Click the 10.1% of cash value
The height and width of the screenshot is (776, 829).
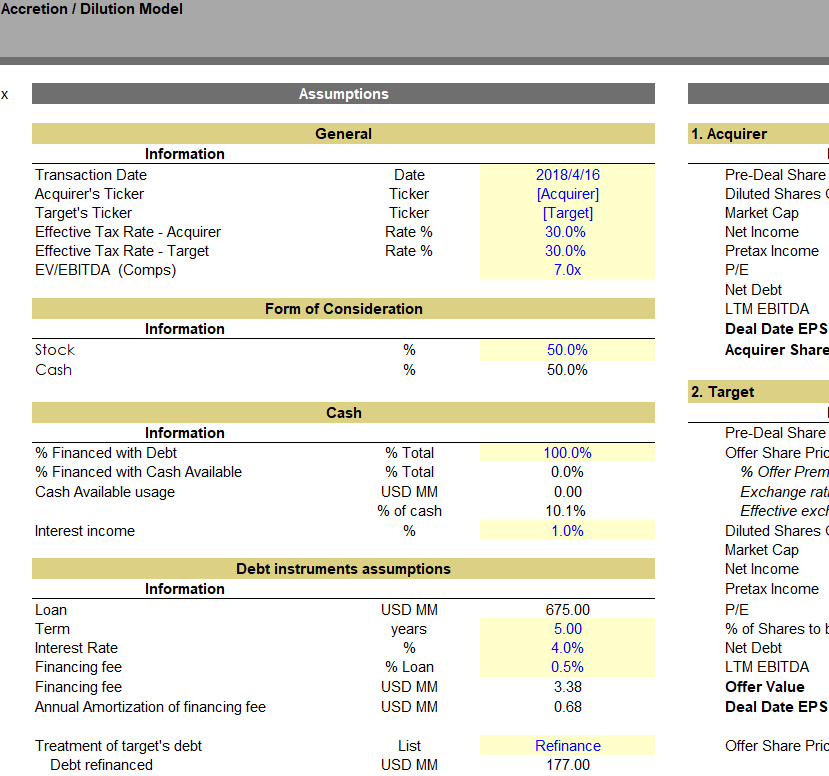click(567, 511)
